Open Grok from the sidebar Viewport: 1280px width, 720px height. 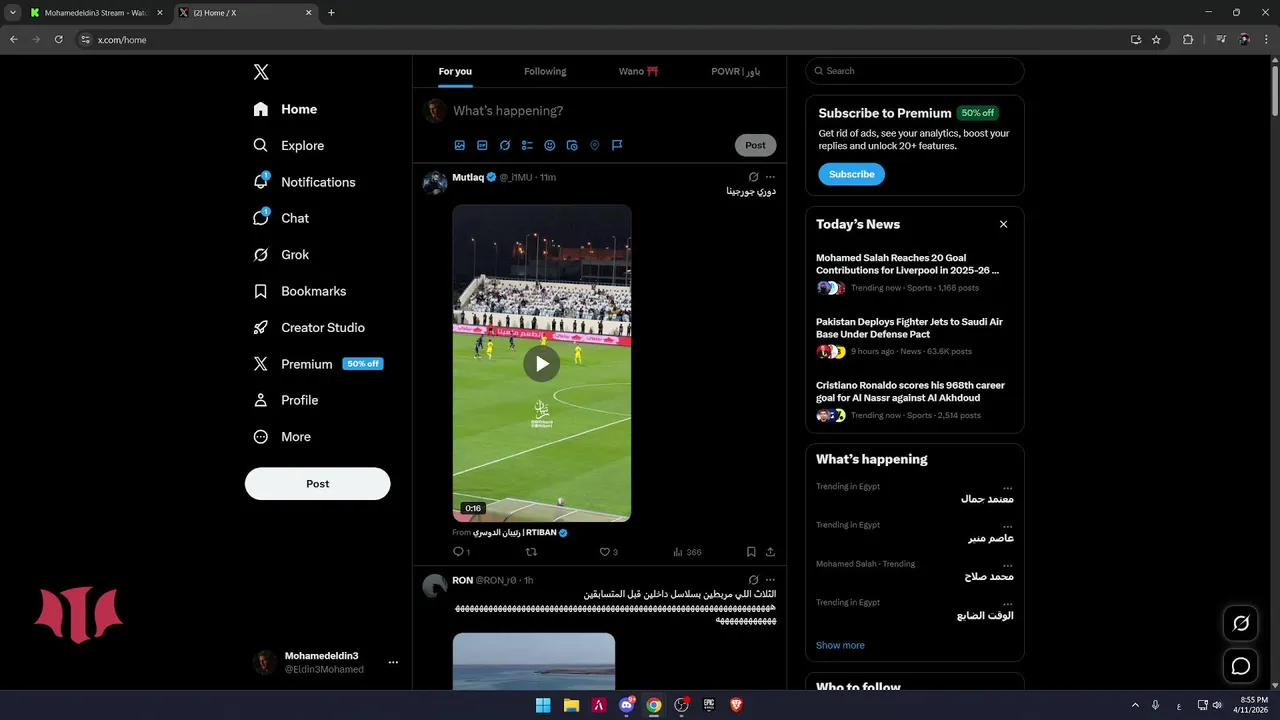pos(282,255)
